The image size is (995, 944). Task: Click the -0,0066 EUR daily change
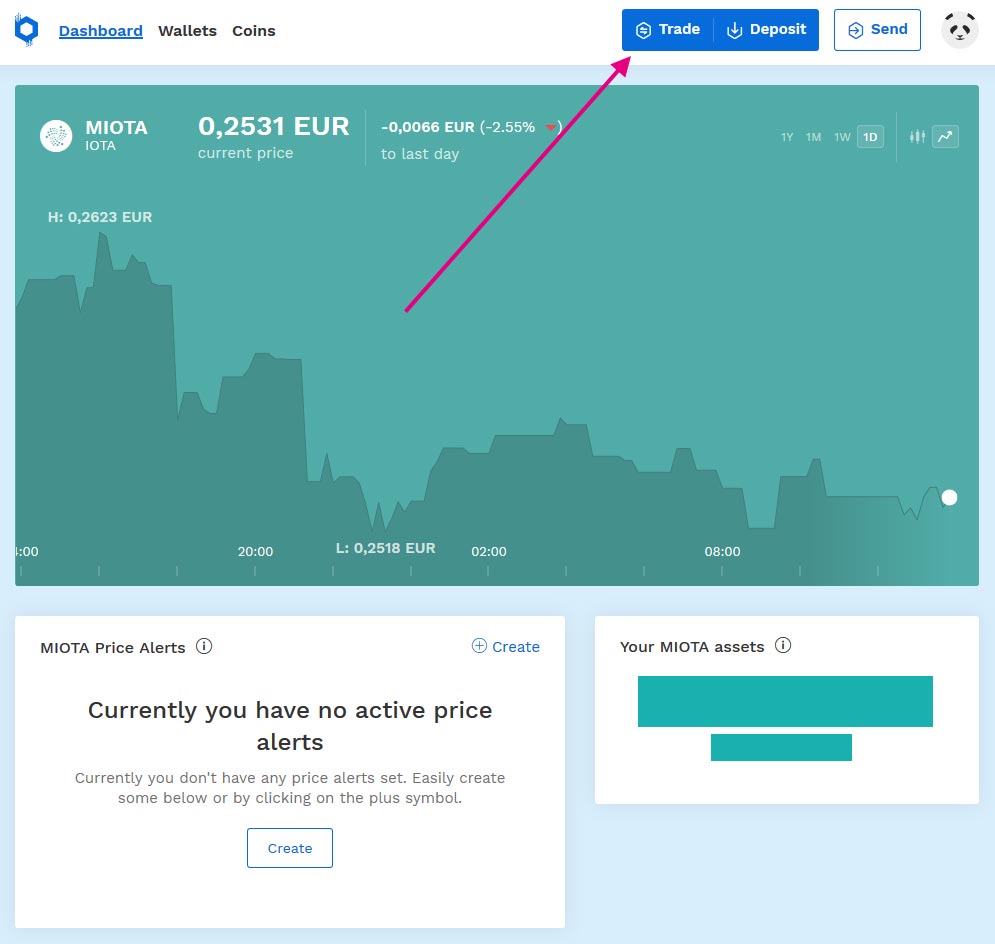428,127
